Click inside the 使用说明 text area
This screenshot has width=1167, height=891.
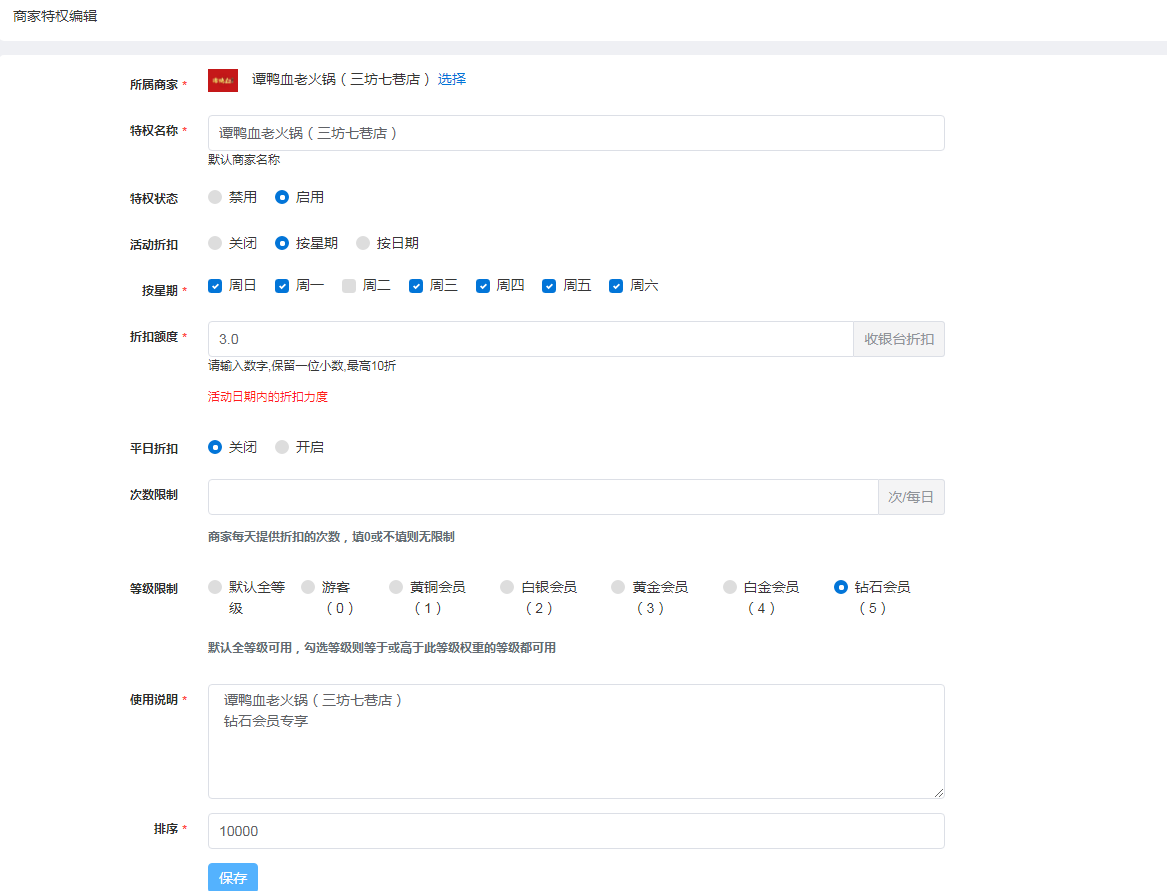[x=576, y=741]
